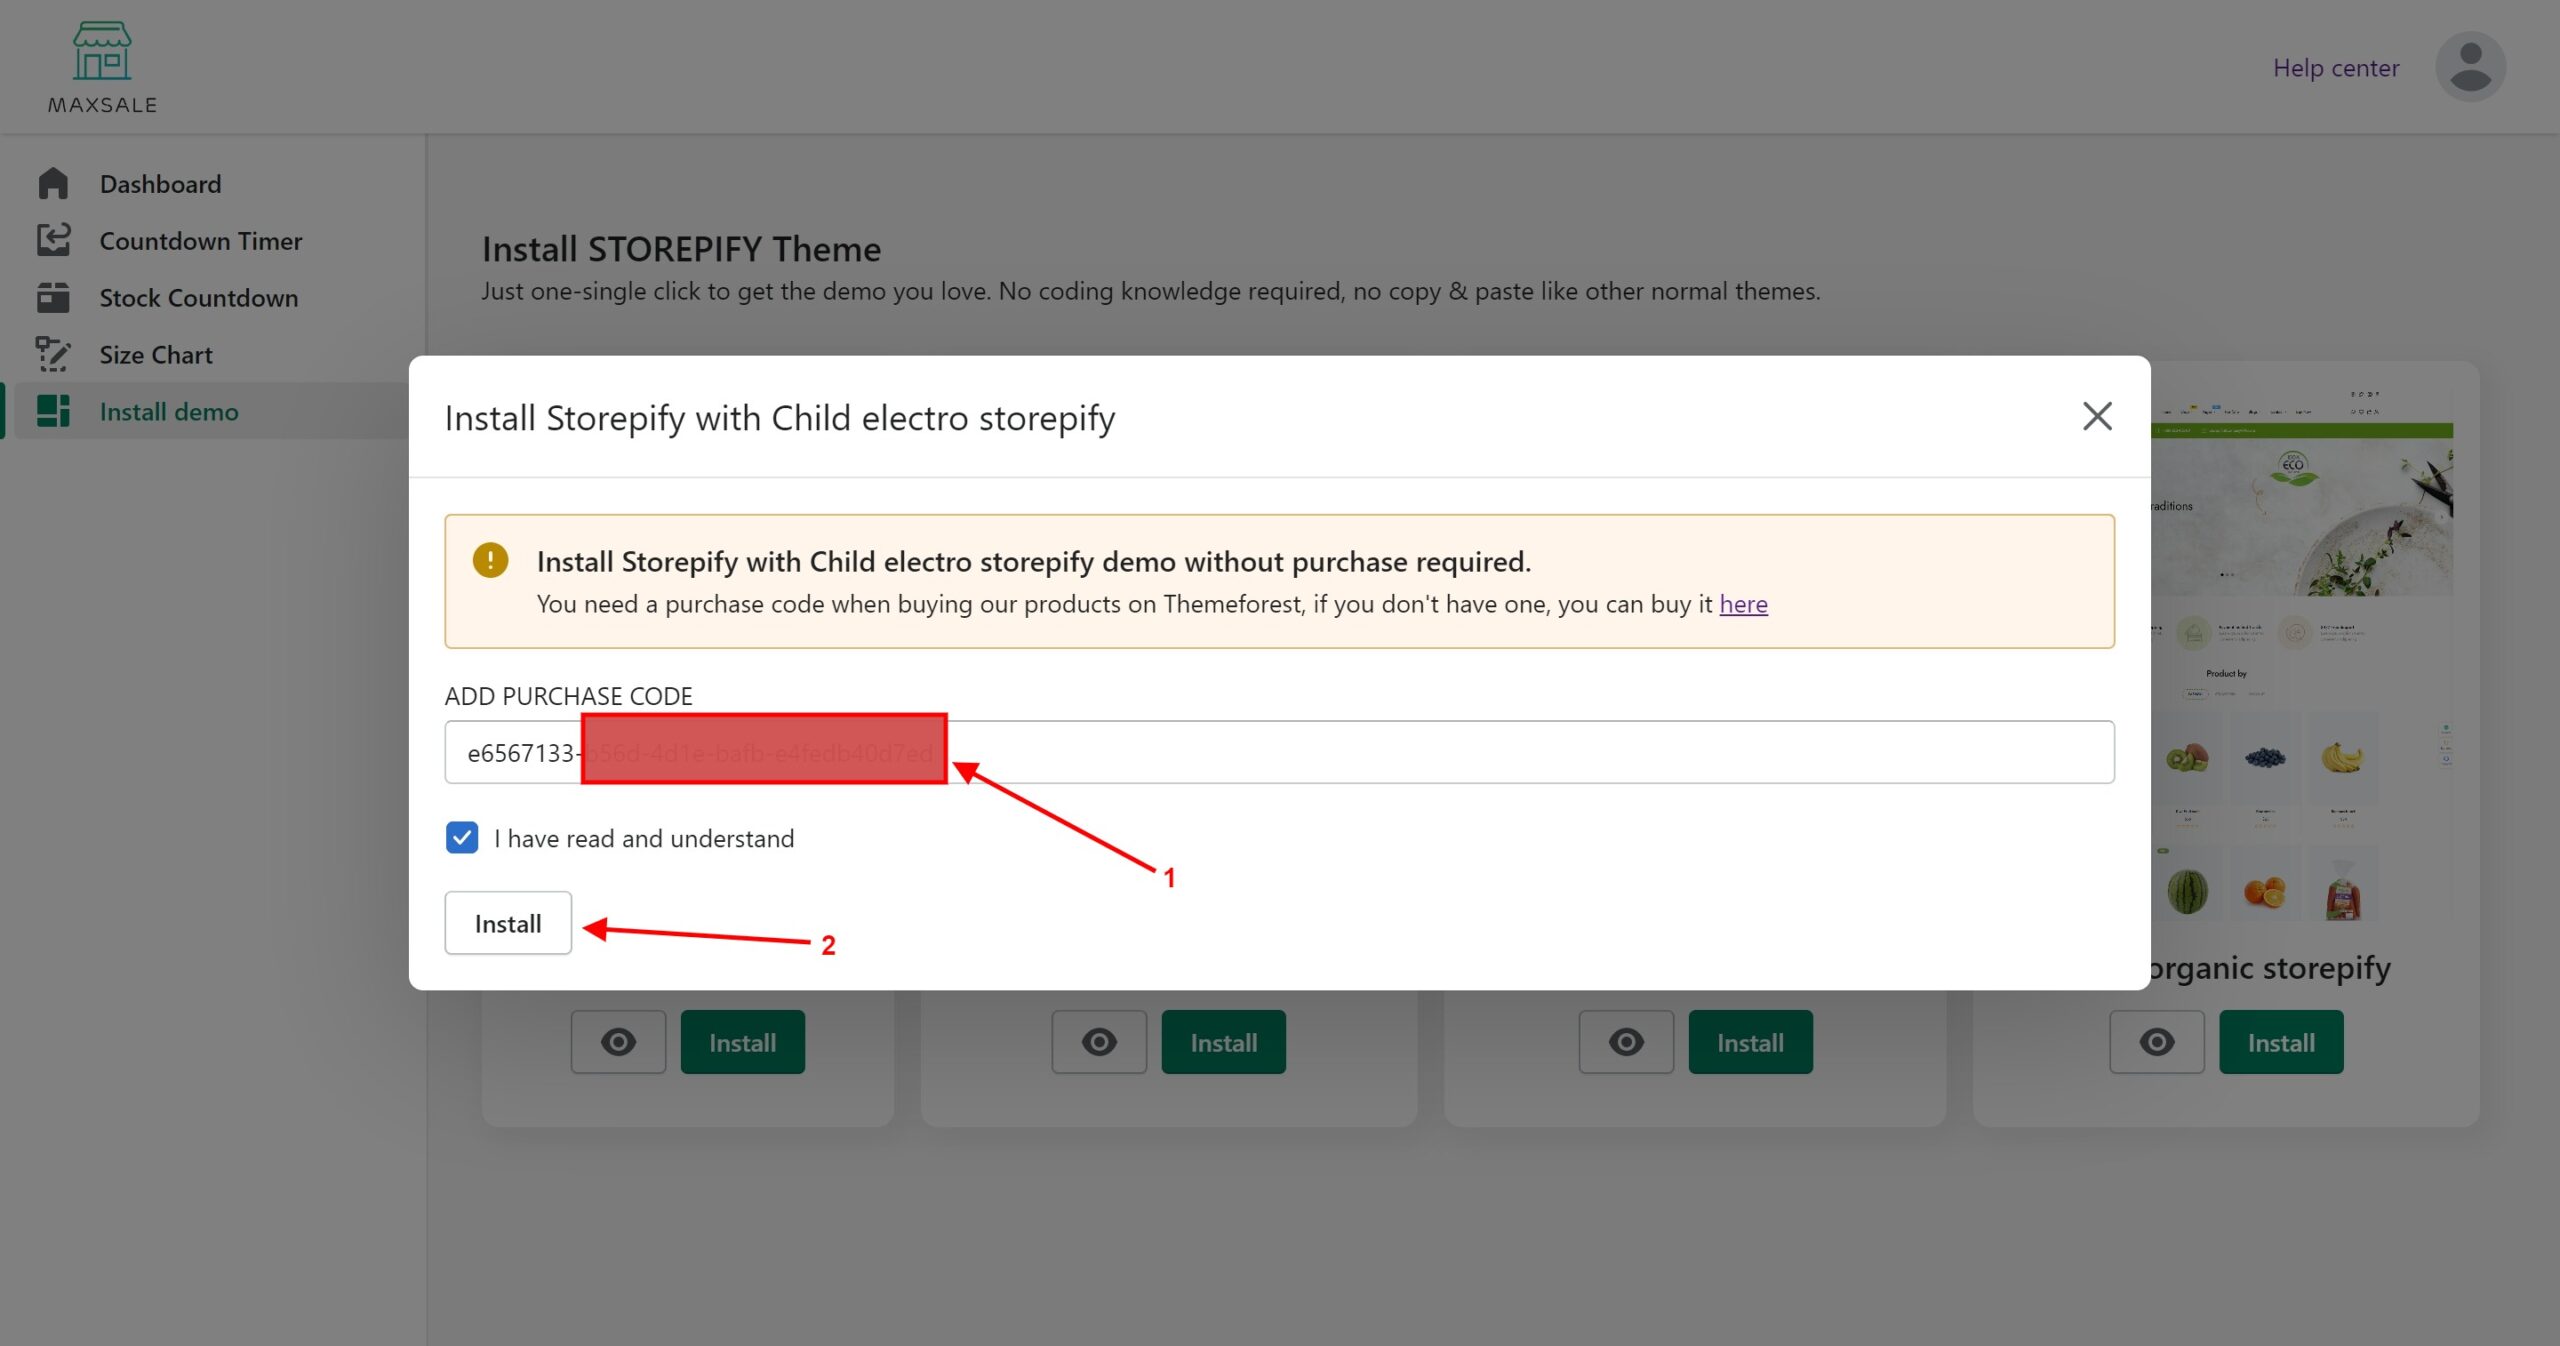This screenshot has height=1346, width=2560.
Task: Click the 'ADD PURCHASE CODE' label
Action: coord(568,696)
